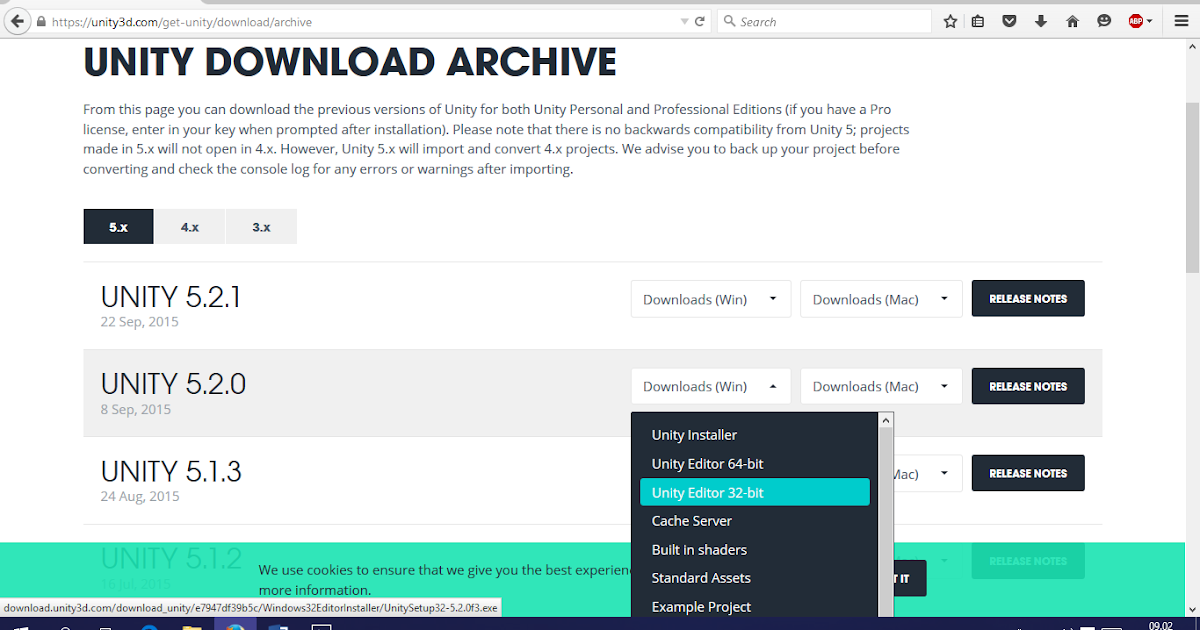This screenshot has width=1200, height=630.
Task: Go to the browser home page icon
Action: [1072, 21]
